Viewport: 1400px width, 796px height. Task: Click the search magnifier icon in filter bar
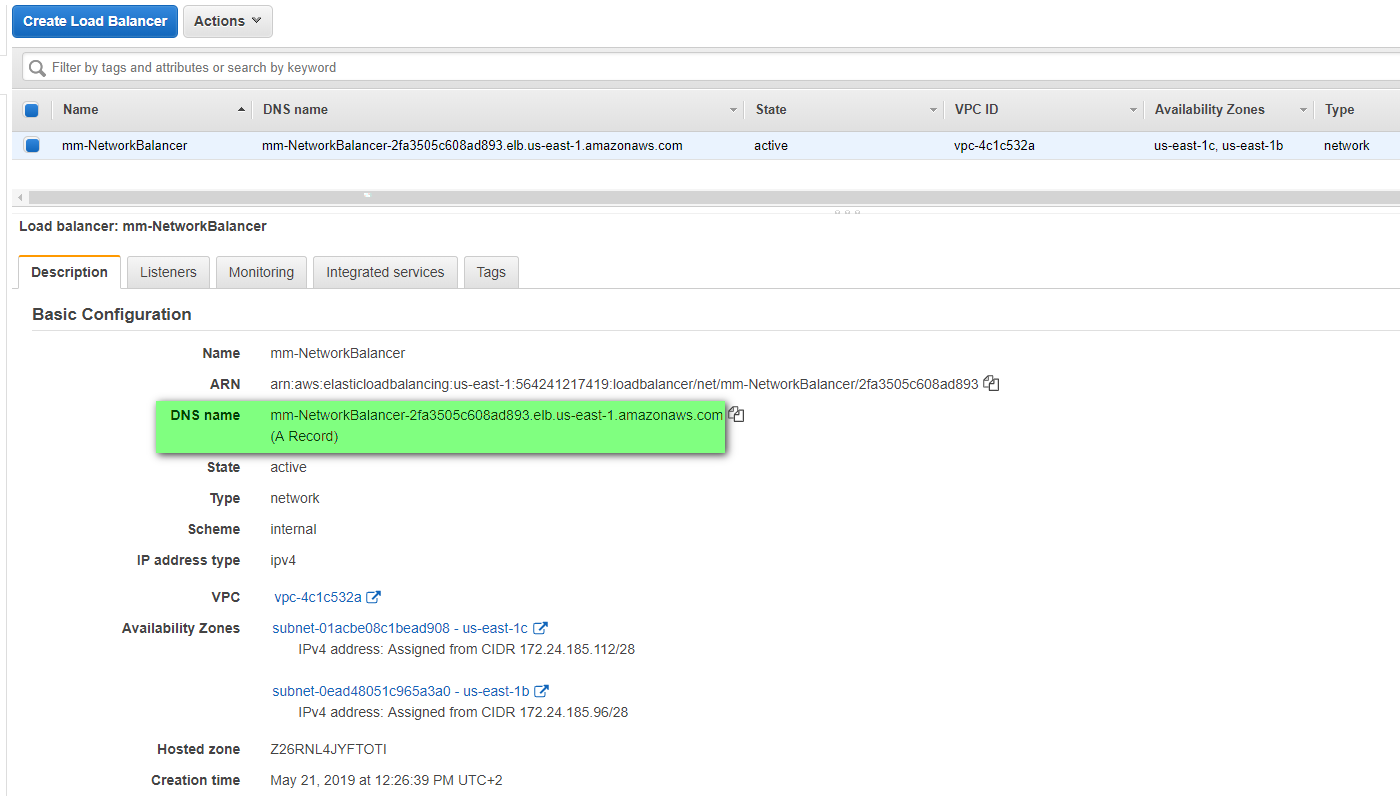pyautogui.click(x=38, y=68)
